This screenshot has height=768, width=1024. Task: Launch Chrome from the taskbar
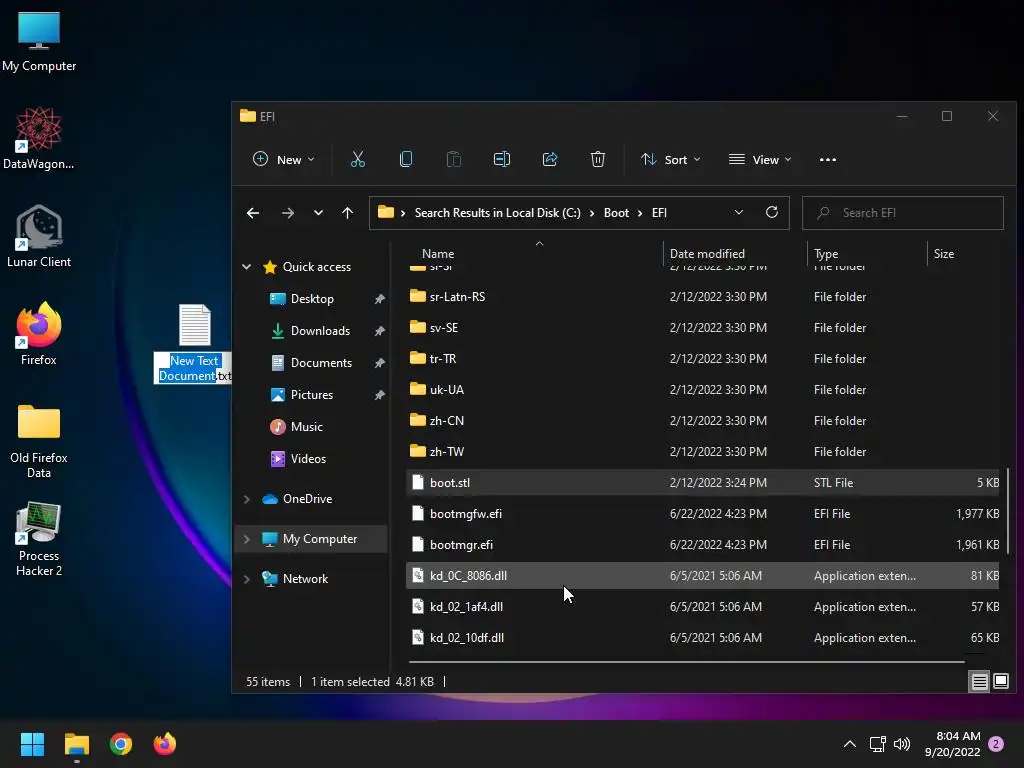tap(121, 744)
